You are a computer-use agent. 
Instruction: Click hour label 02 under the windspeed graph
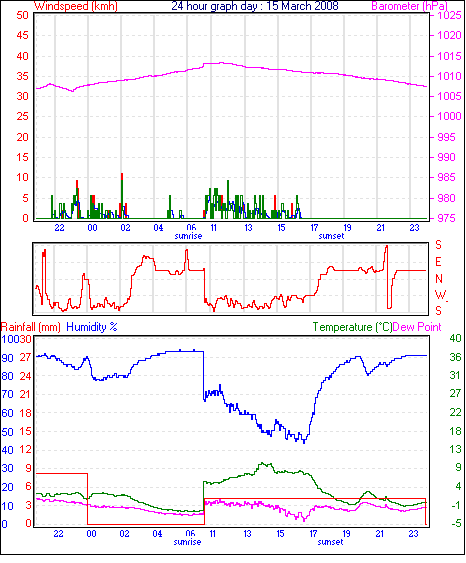click(x=125, y=228)
